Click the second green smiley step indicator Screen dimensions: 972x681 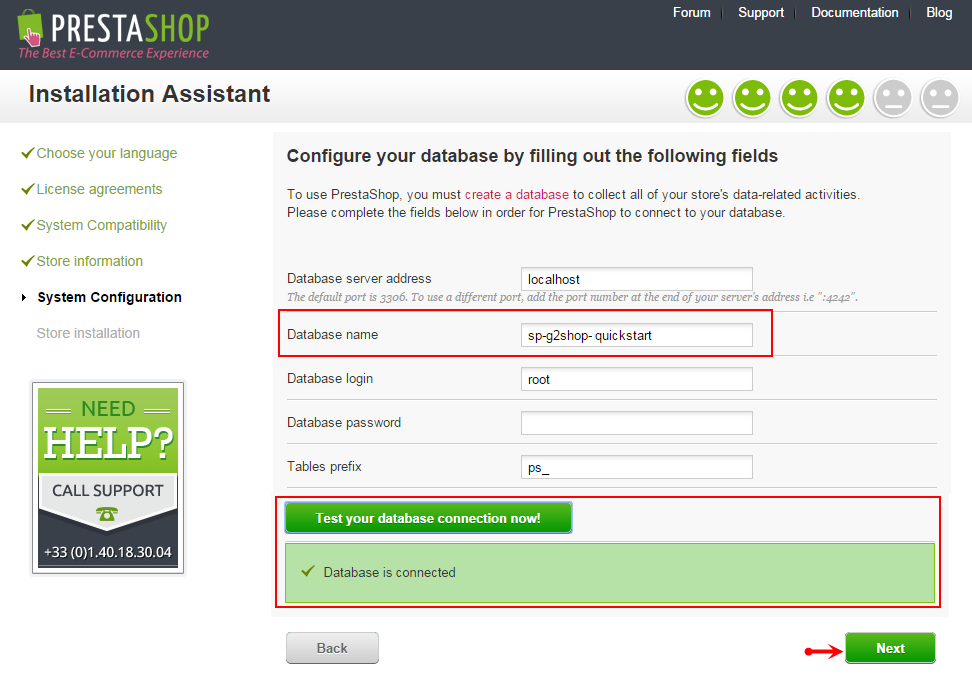(752, 98)
